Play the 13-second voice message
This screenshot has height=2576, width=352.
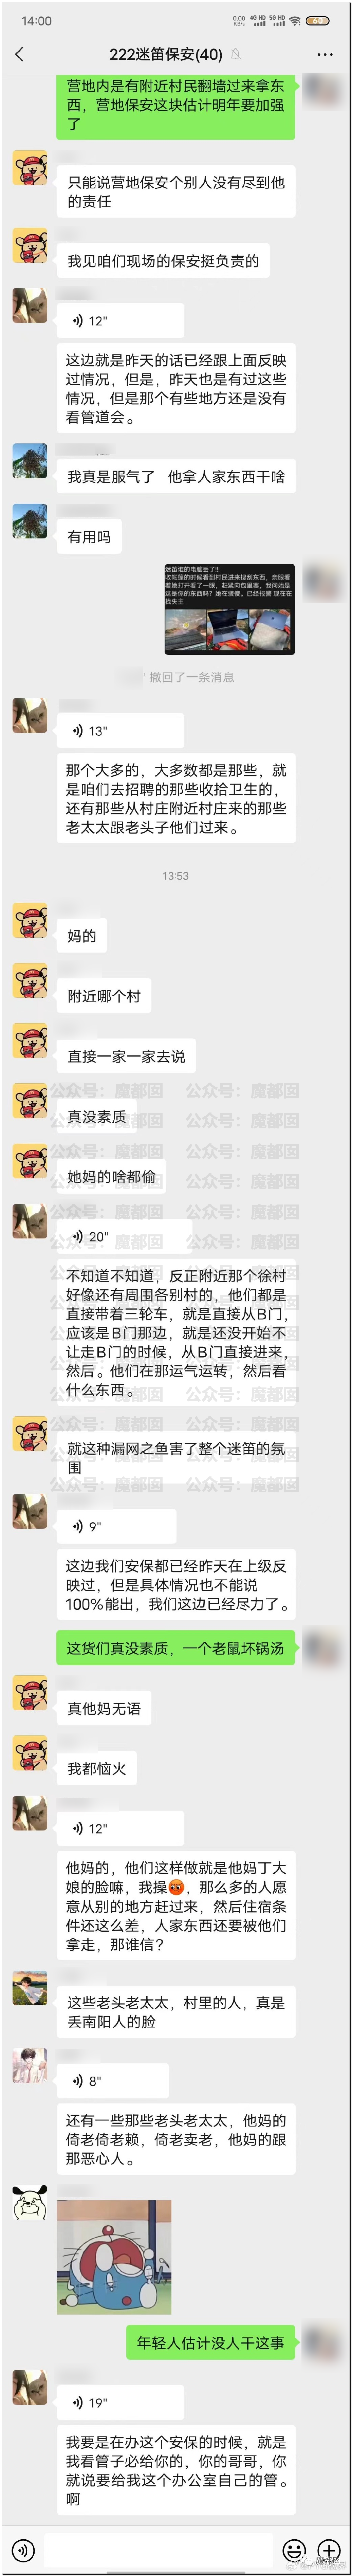[120, 731]
